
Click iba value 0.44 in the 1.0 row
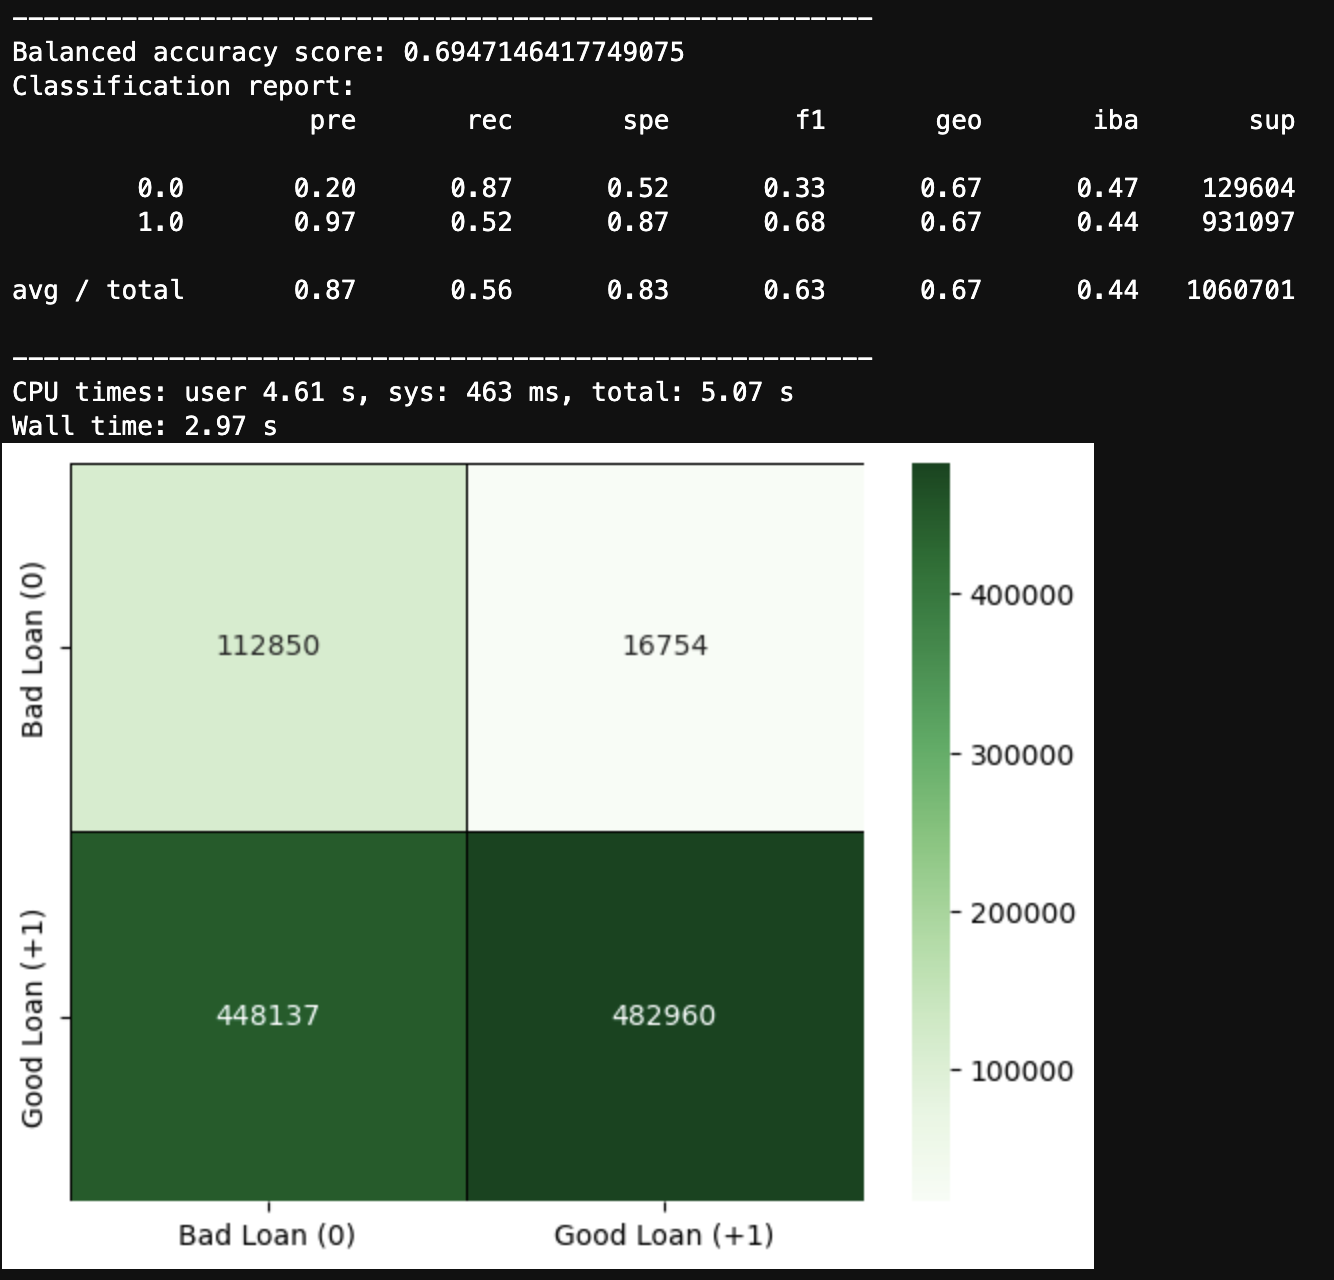pyautogui.click(x=1107, y=222)
